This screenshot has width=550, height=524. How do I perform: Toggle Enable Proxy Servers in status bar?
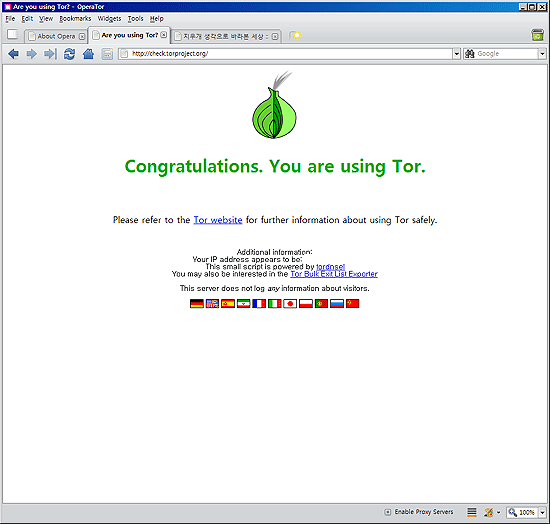419,512
